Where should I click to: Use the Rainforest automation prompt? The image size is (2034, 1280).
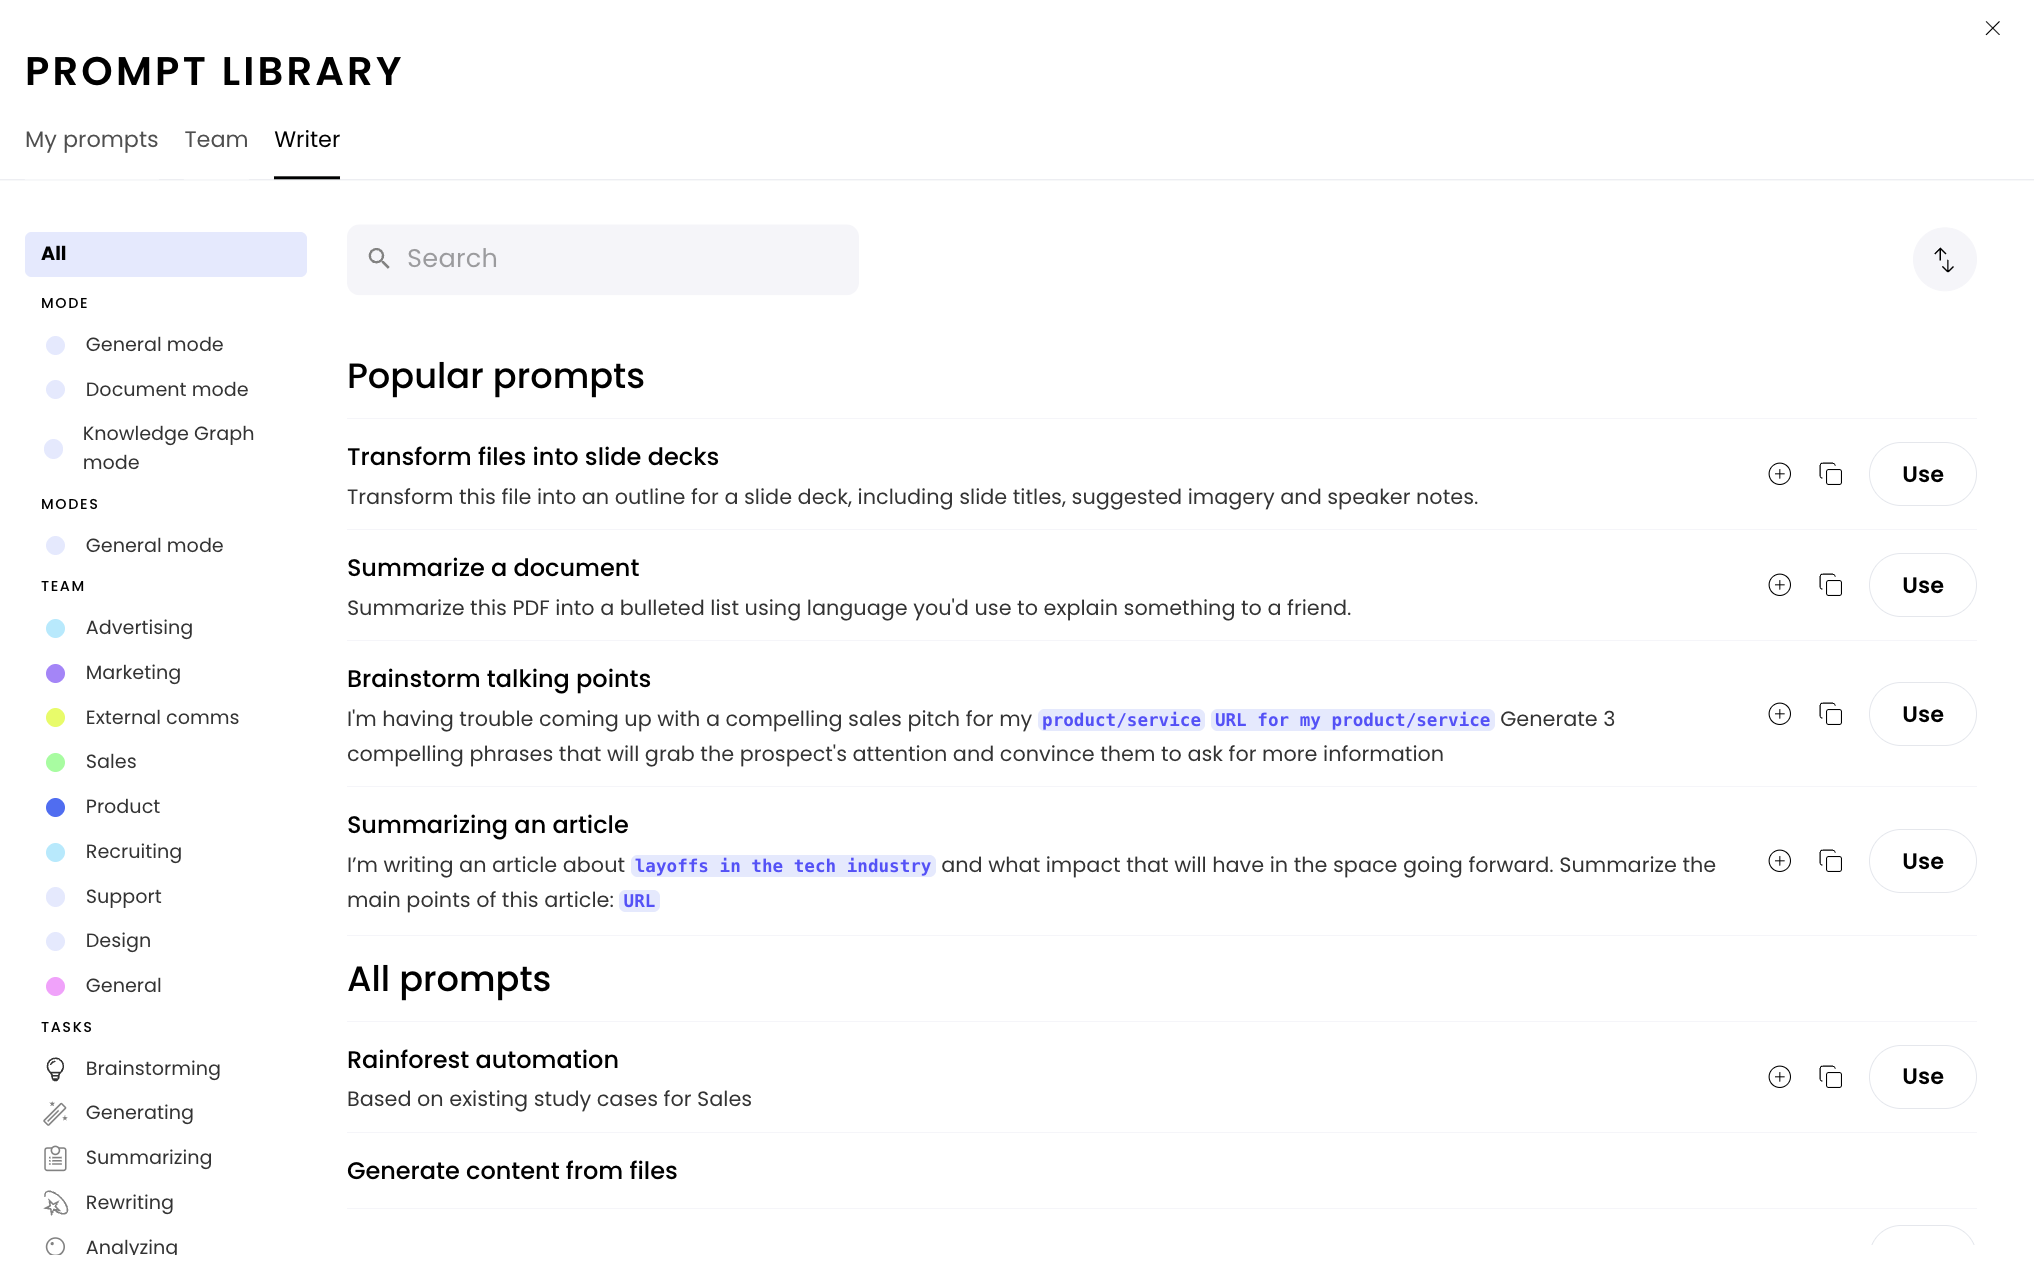(1922, 1077)
